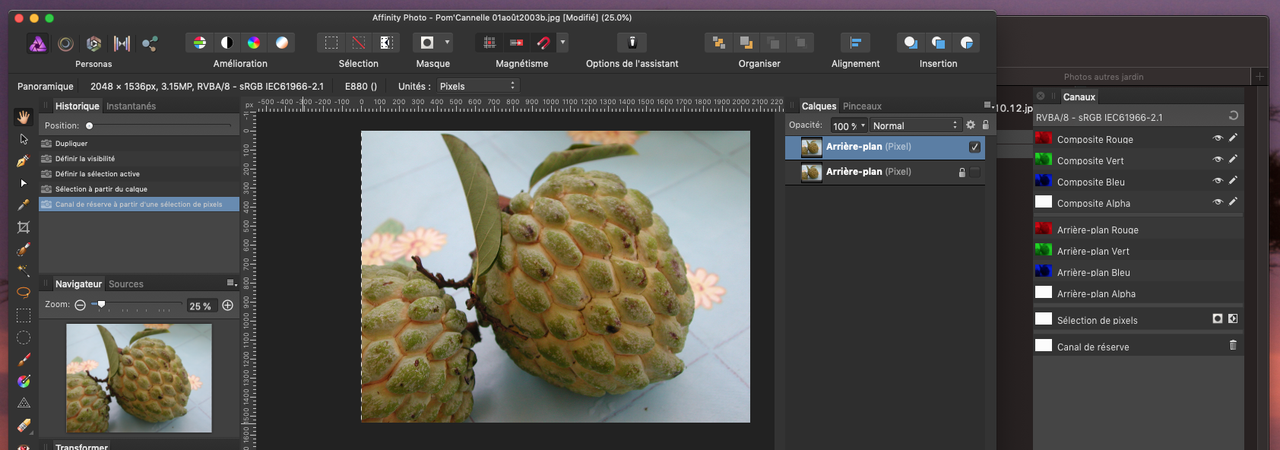Apply Auto Contrast enhancement
Screen dimensions: 1280x450
pyautogui.click(x=227, y=43)
